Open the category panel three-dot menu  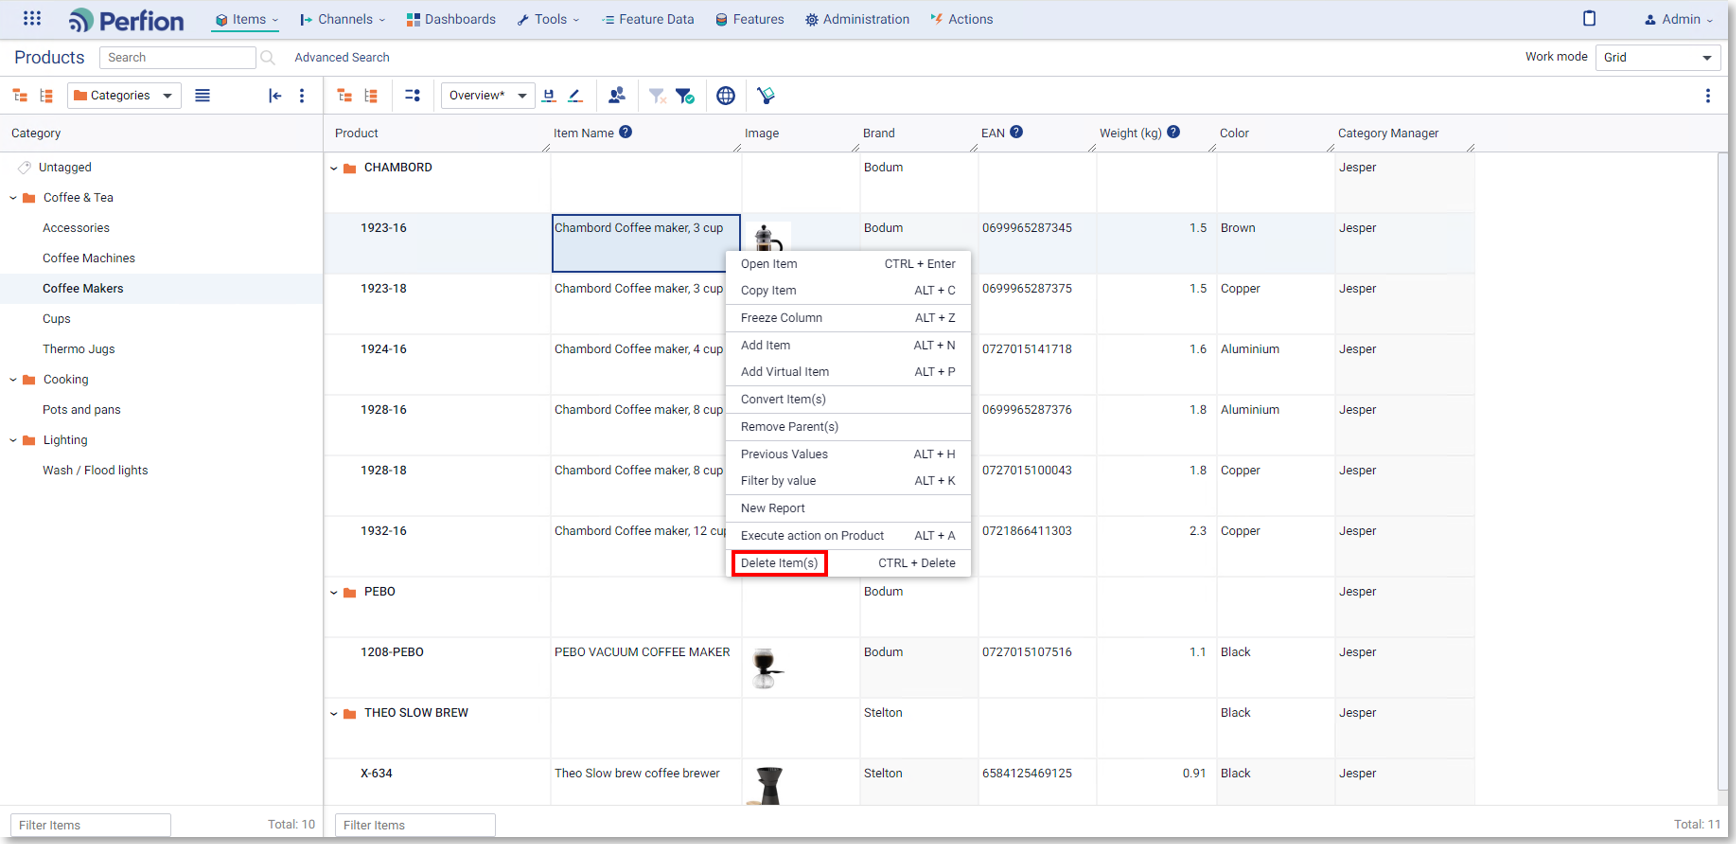coord(302,96)
